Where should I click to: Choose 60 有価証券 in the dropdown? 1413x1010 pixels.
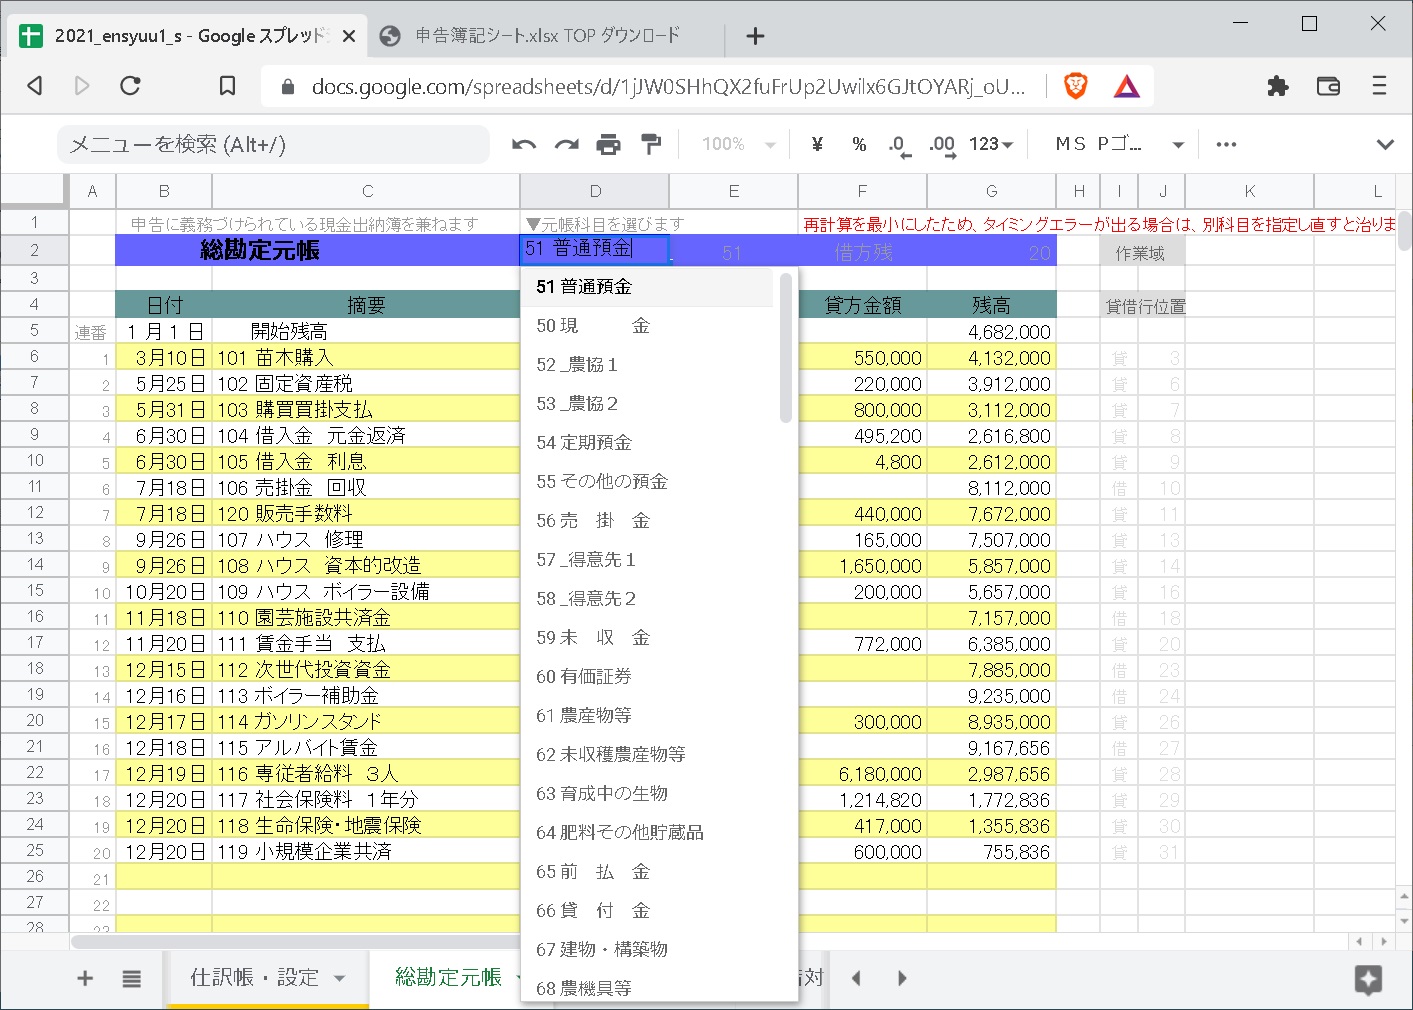[647, 677]
